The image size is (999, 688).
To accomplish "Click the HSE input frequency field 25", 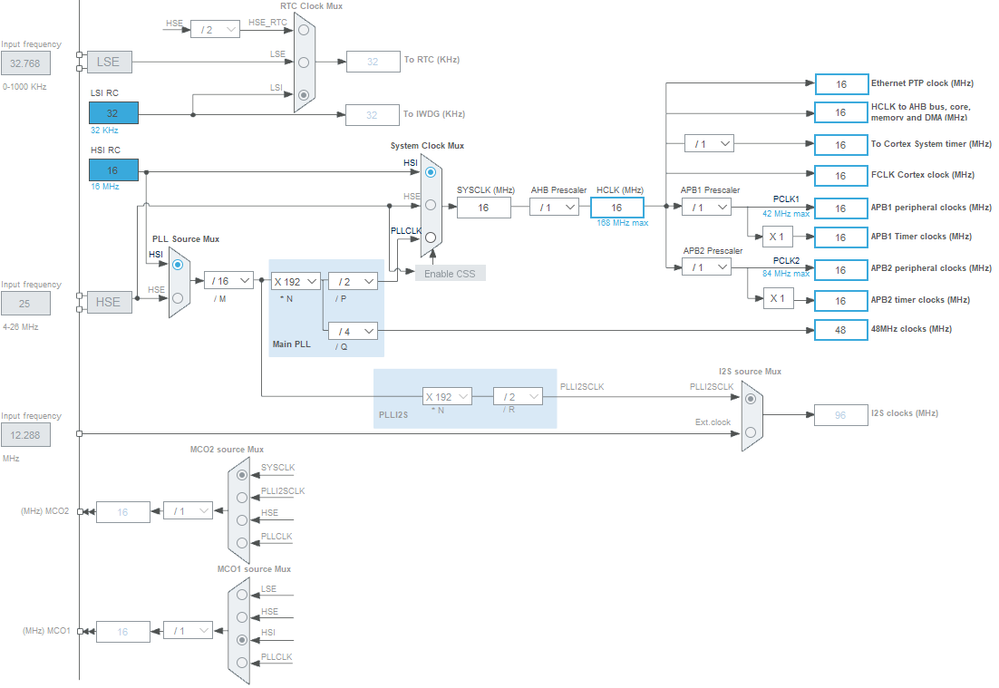I will click(25, 303).
